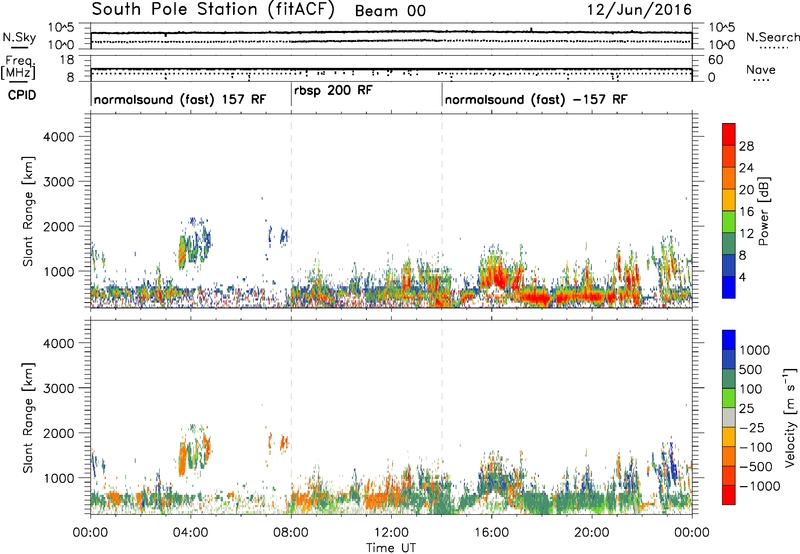Click the 'South Pole Station (fitACF)' title
Screen dimensions: 800x554
click(x=213, y=10)
